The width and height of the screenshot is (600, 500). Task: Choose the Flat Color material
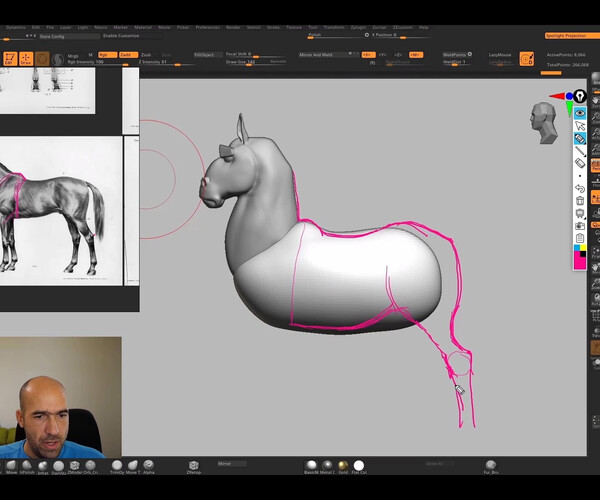(359, 465)
